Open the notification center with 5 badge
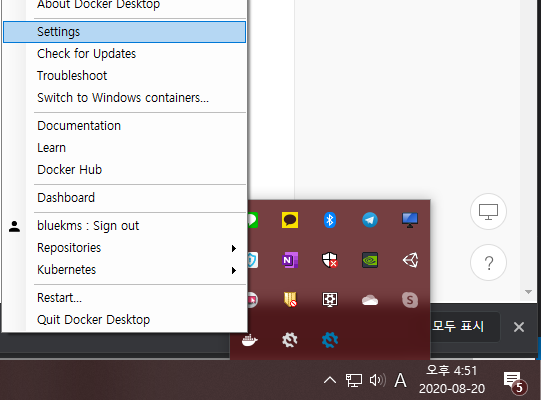The height and width of the screenshot is (400, 541). click(514, 382)
